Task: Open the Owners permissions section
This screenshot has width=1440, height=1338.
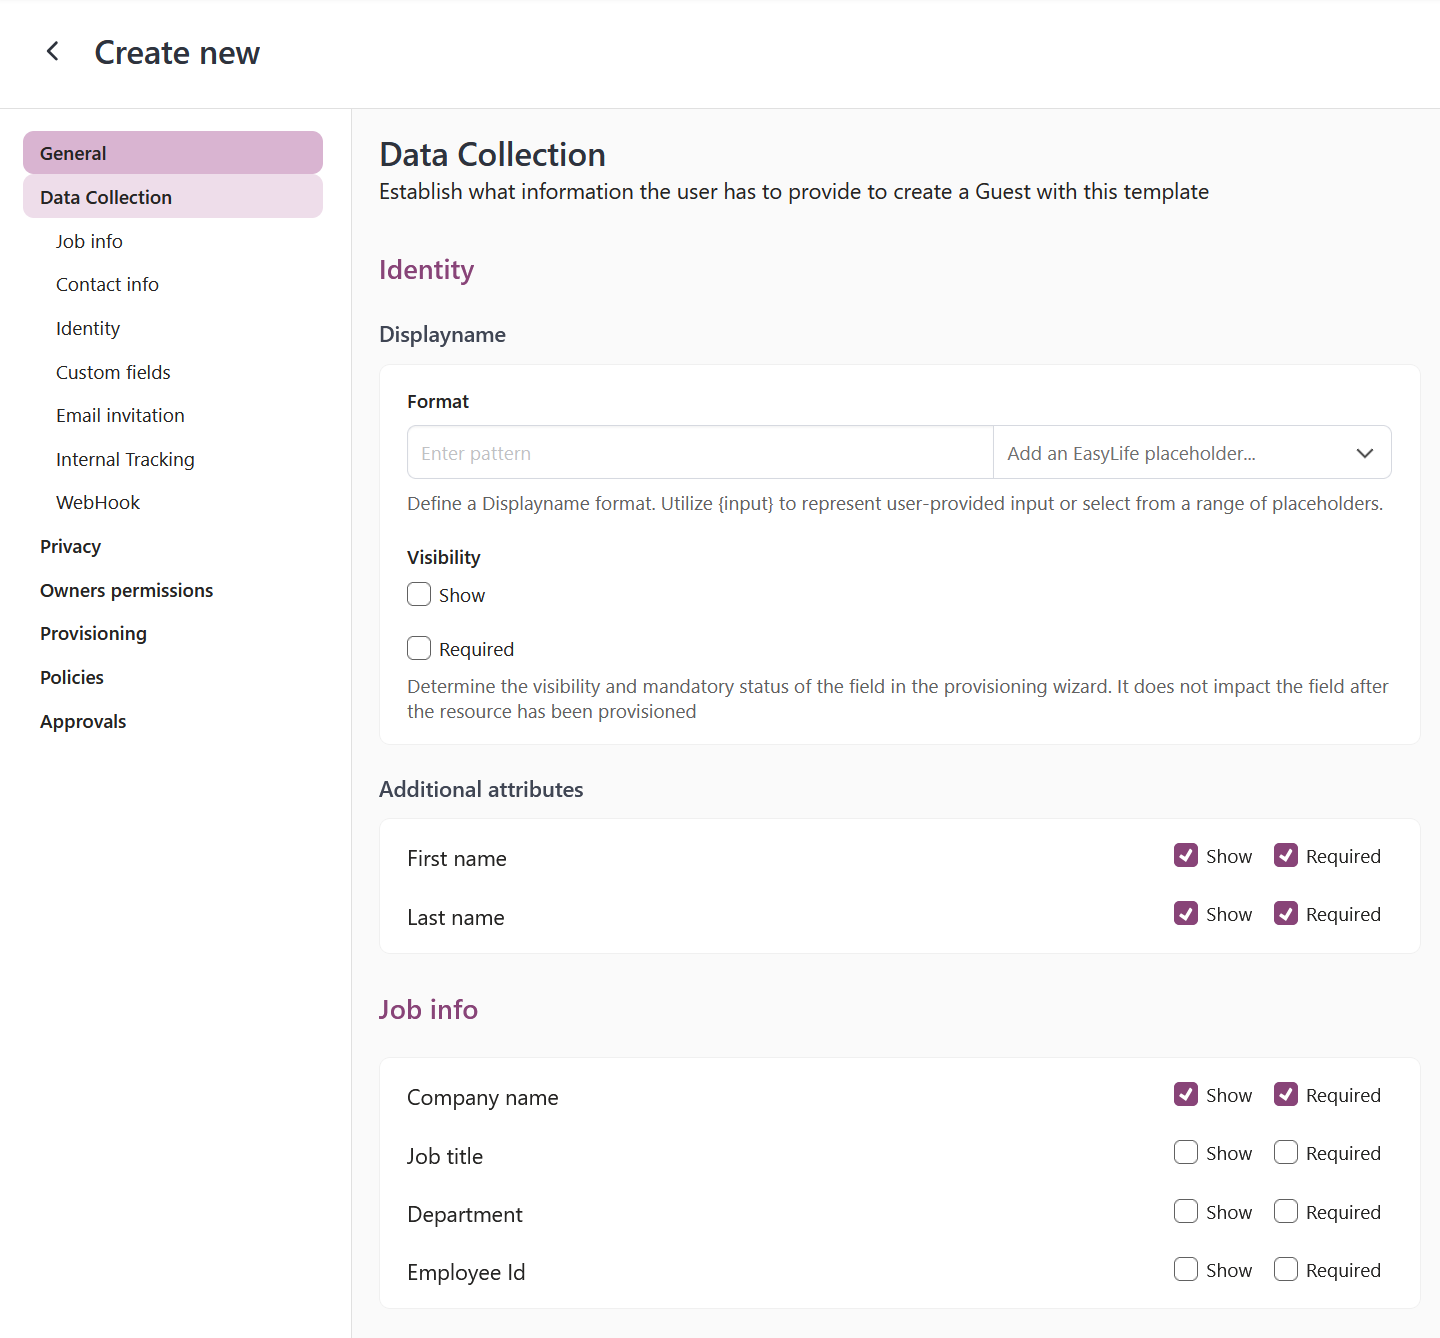Action: click(x=126, y=590)
